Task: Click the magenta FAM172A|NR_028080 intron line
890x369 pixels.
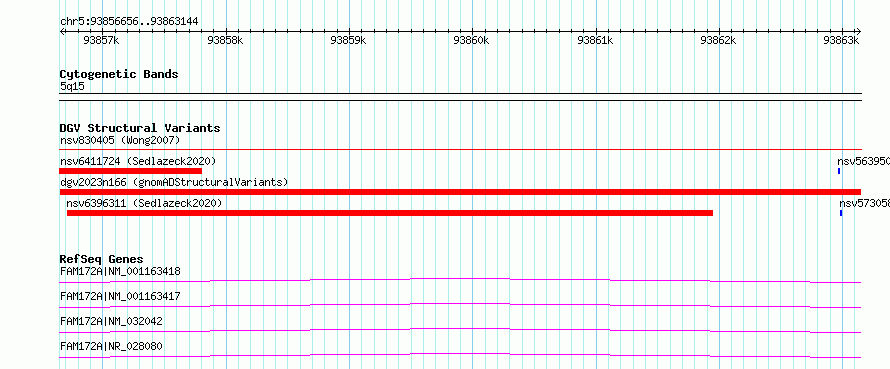Action: (x=460, y=355)
